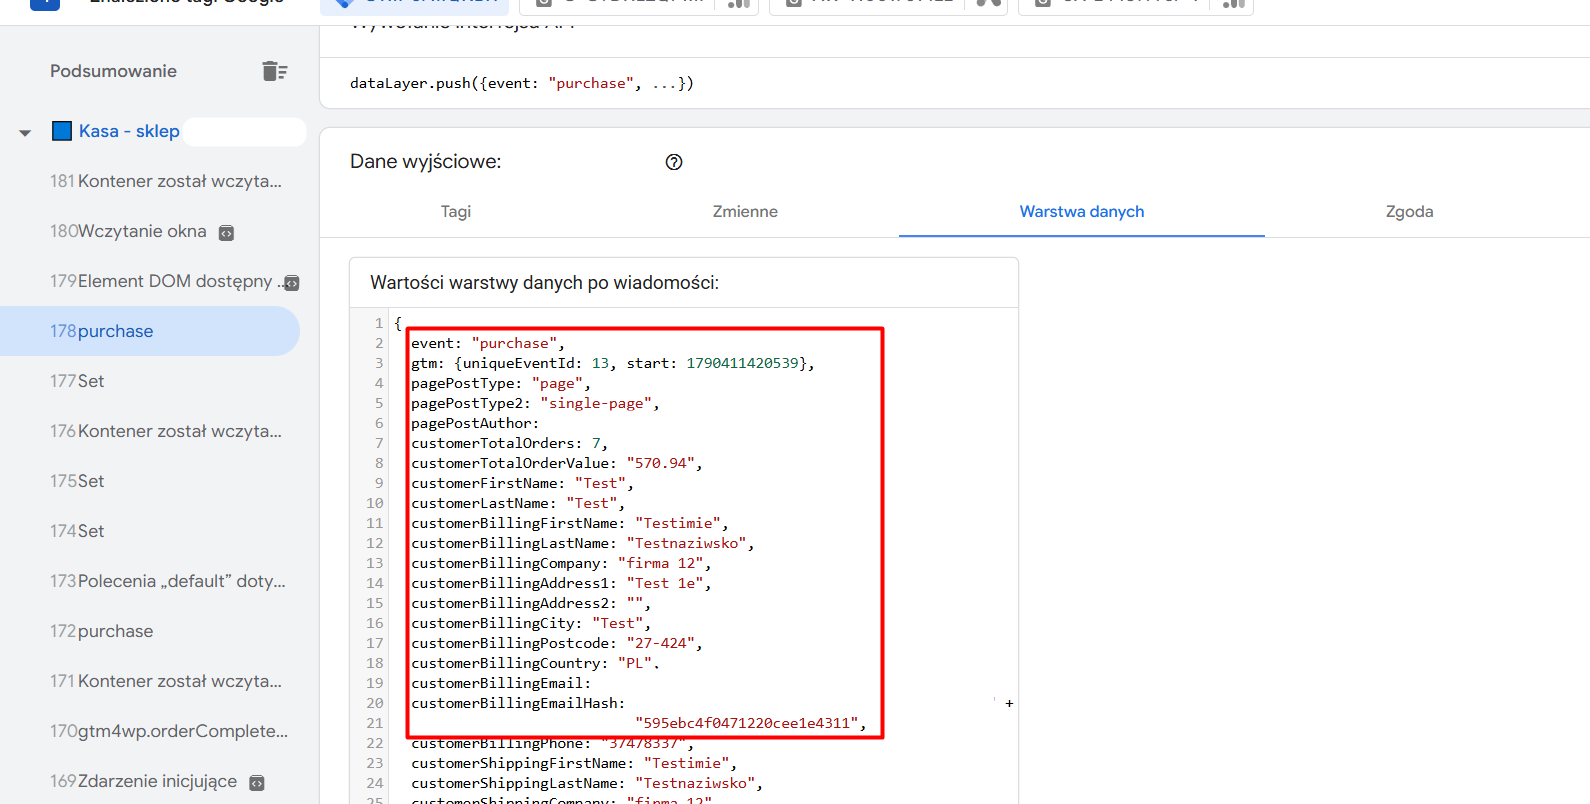Screen dimensions: 1590x804
Task: Collapse the Kasa - sklep event group
Action: [x=25, y=132]
